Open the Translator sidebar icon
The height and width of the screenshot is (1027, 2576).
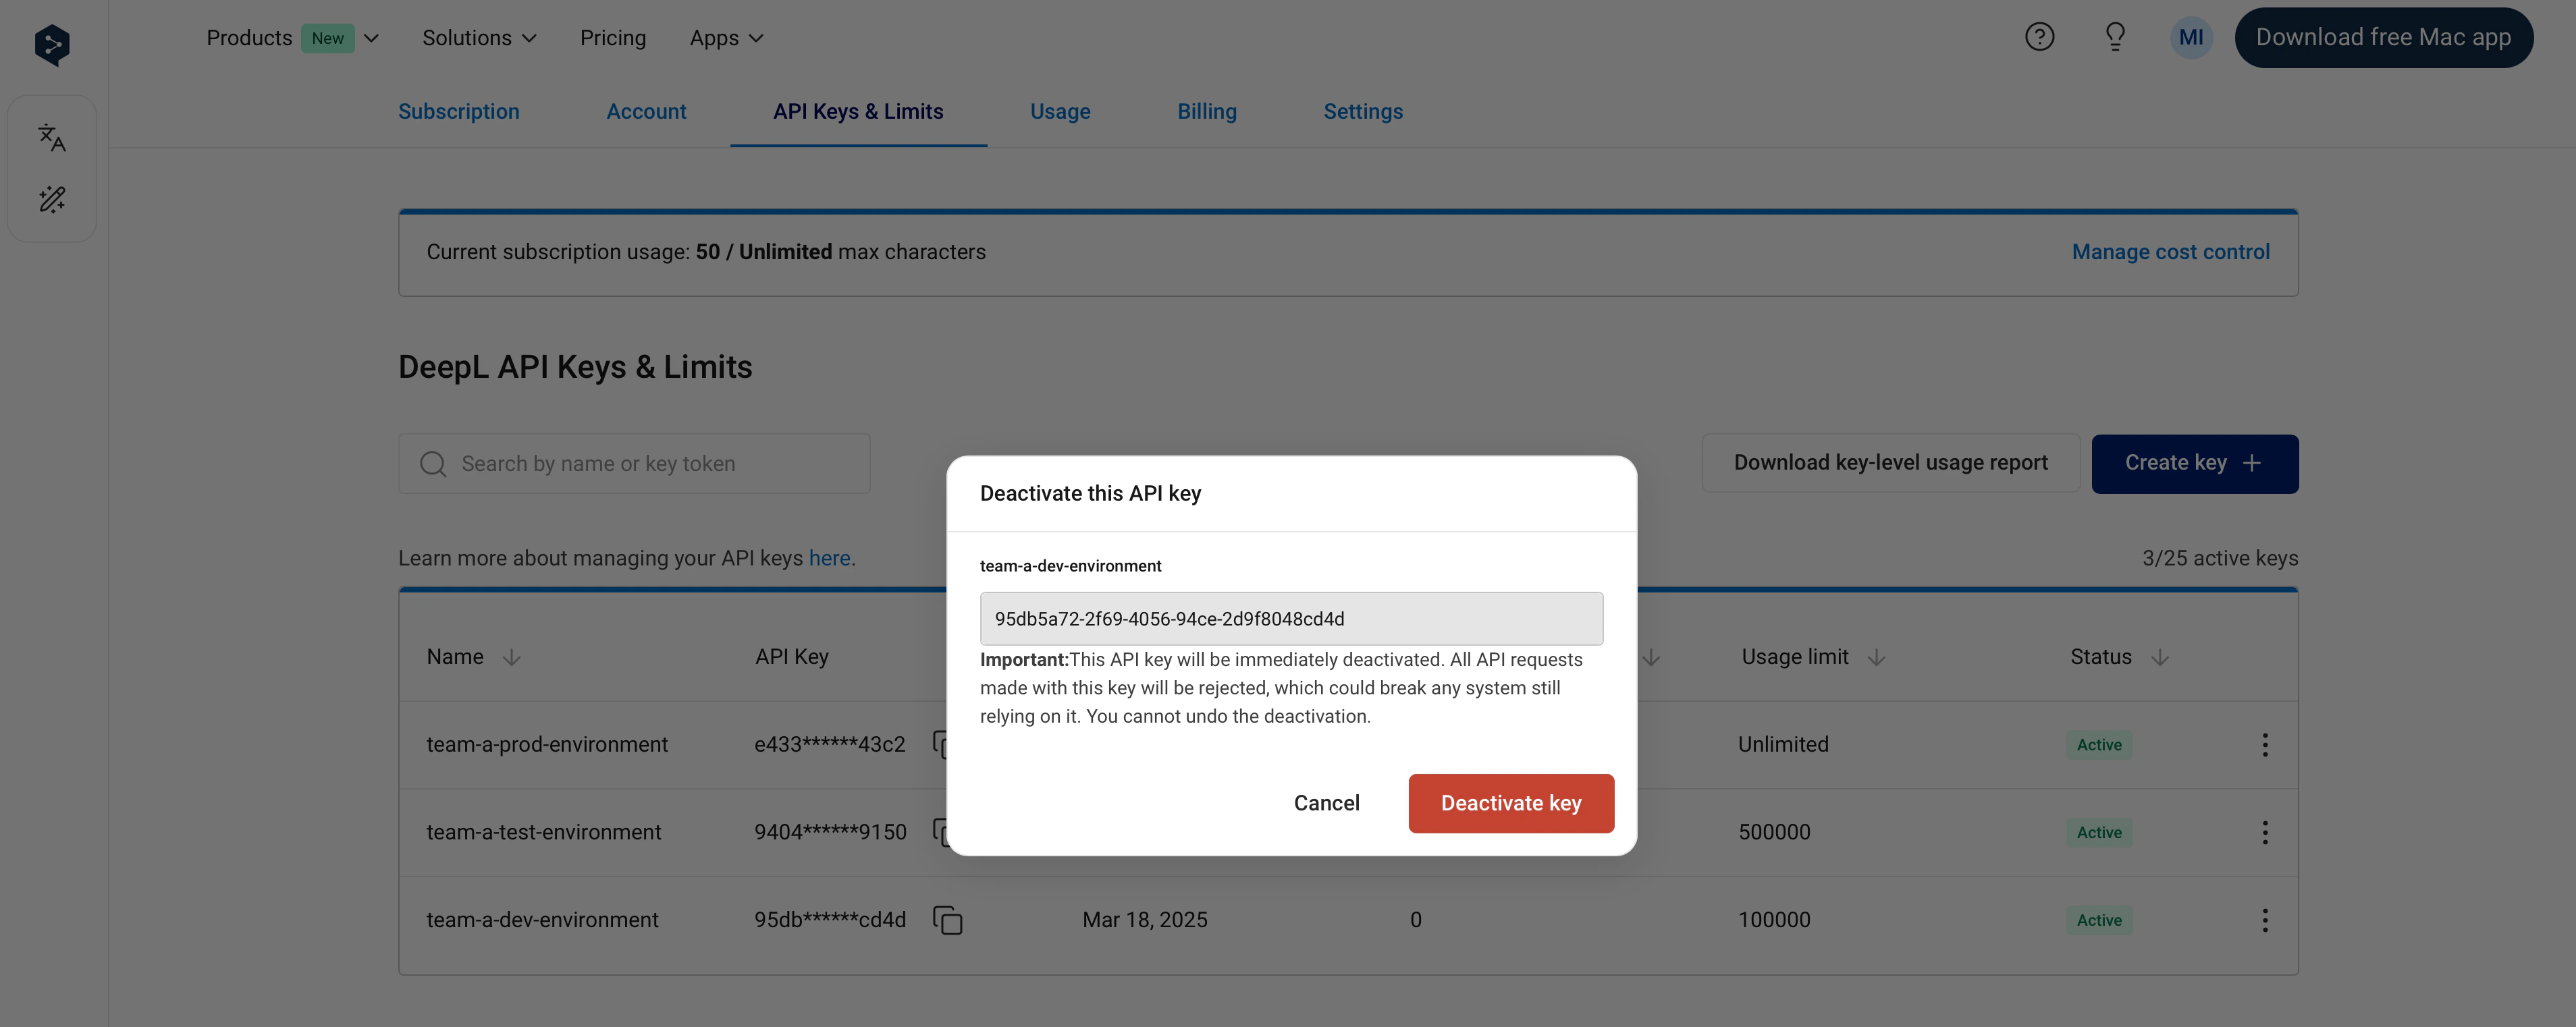coord(52,137)
